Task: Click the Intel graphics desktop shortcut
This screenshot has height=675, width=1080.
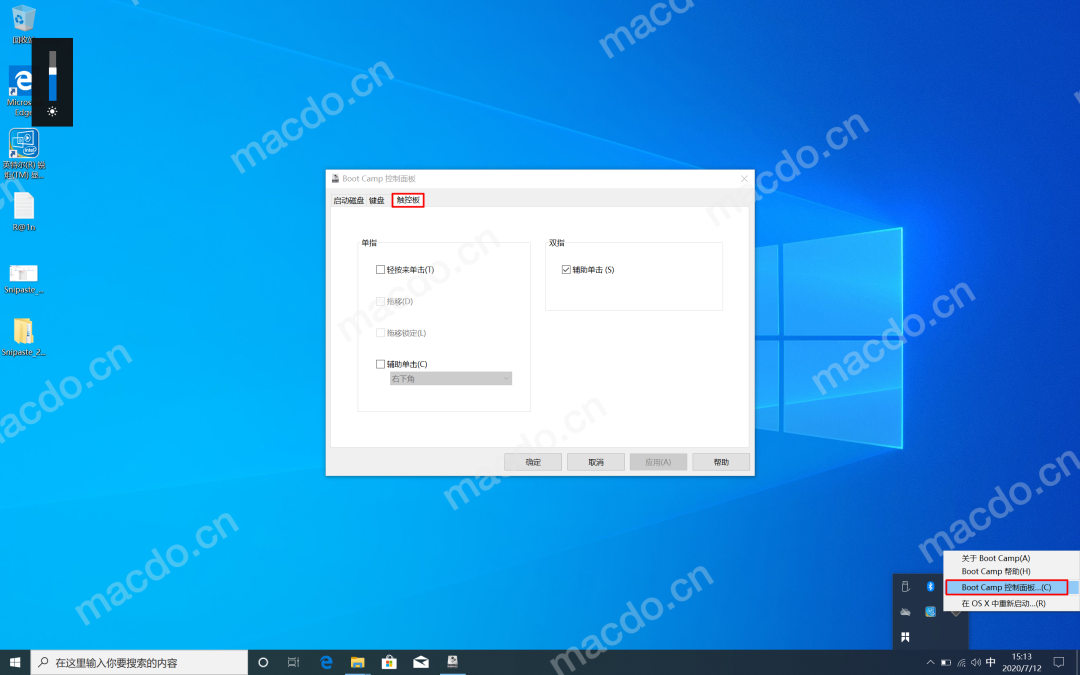Action: (23, 143)
